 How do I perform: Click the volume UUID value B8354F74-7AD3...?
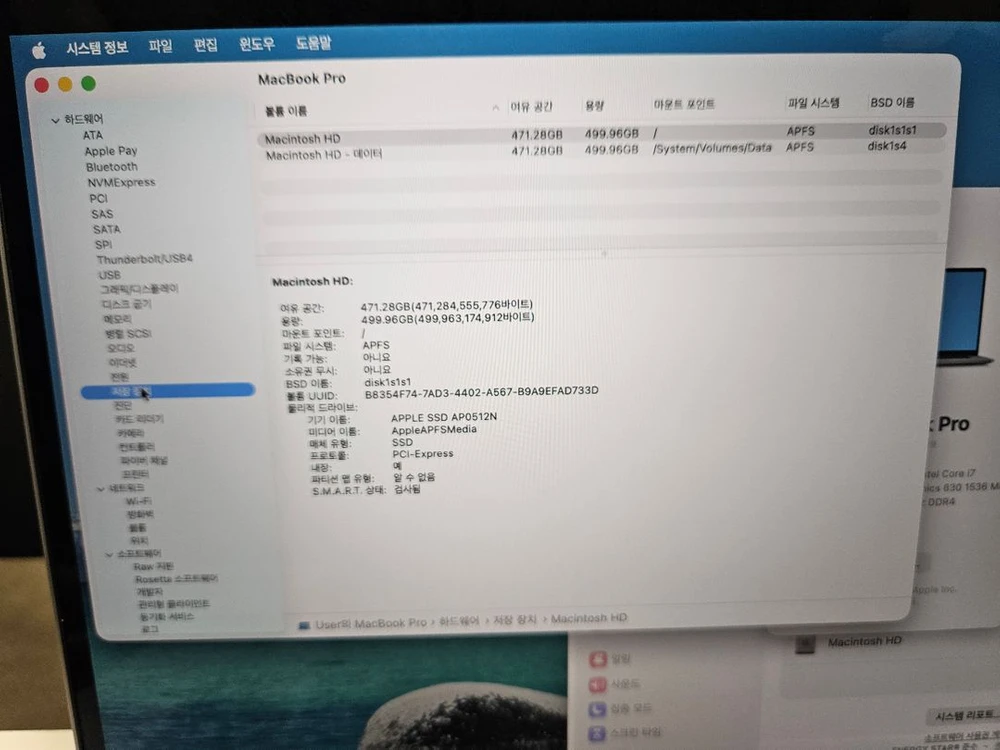pyautogui.click(x=482, y=392)
